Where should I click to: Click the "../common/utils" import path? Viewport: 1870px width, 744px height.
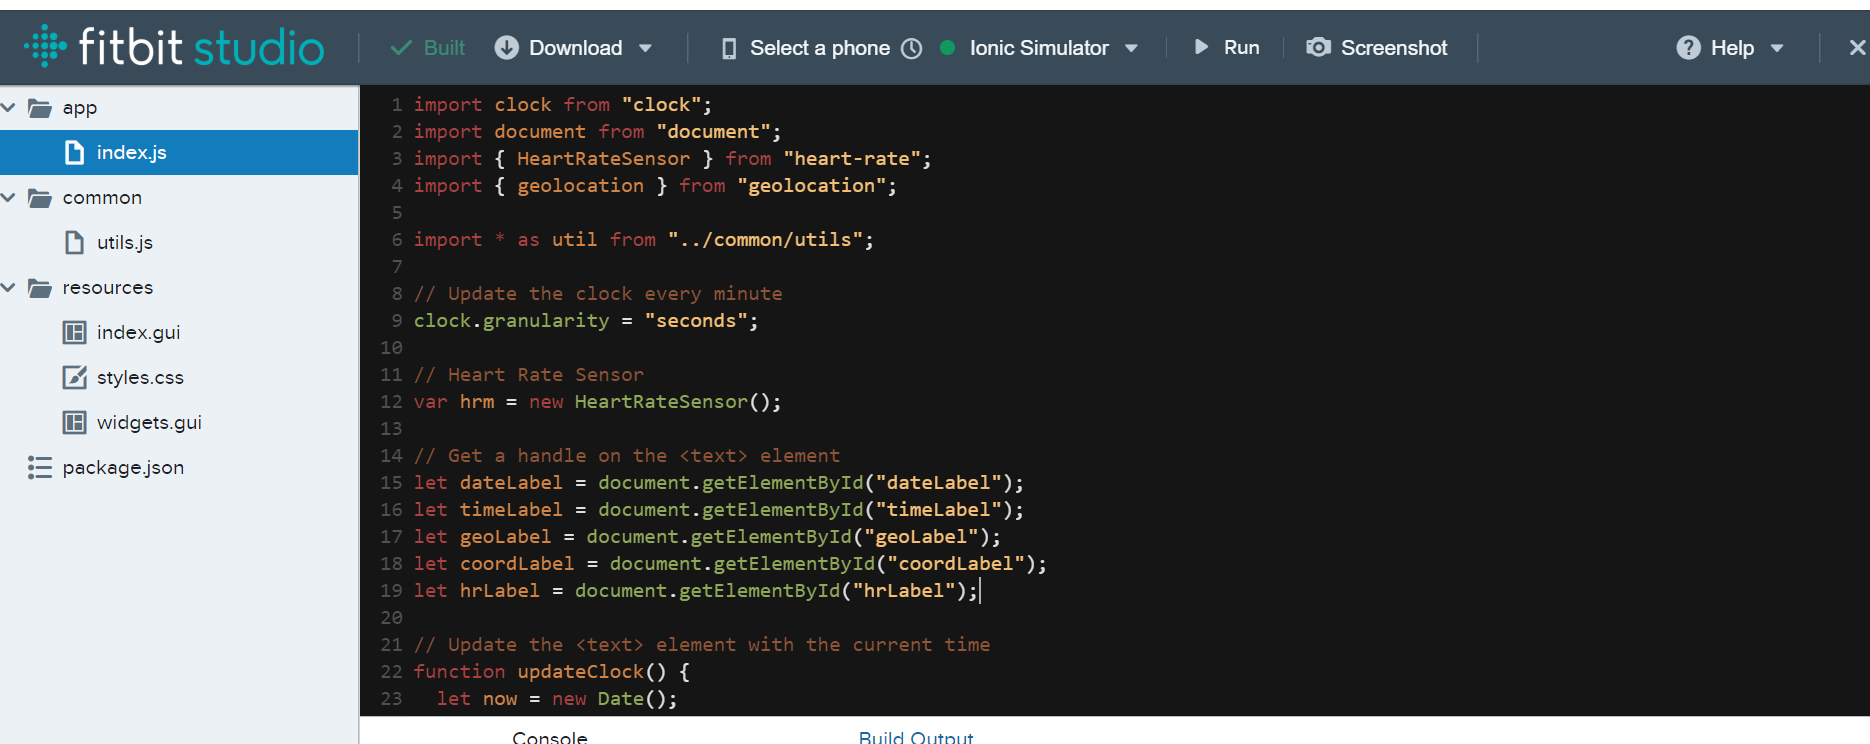pyautogui.click(x=765, y=240)
